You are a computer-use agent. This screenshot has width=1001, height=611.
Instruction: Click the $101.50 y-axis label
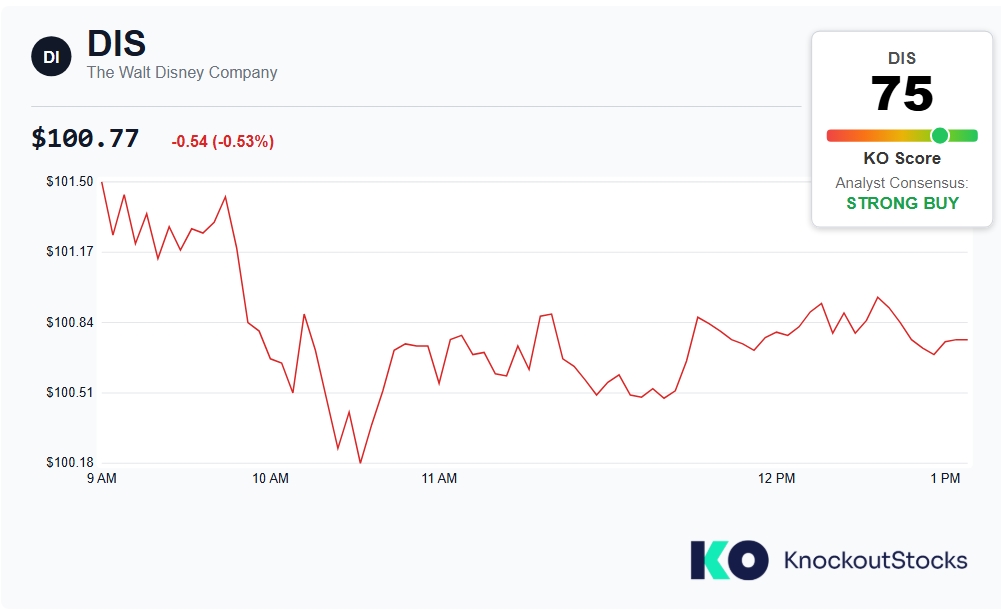[x=70, y=181]
